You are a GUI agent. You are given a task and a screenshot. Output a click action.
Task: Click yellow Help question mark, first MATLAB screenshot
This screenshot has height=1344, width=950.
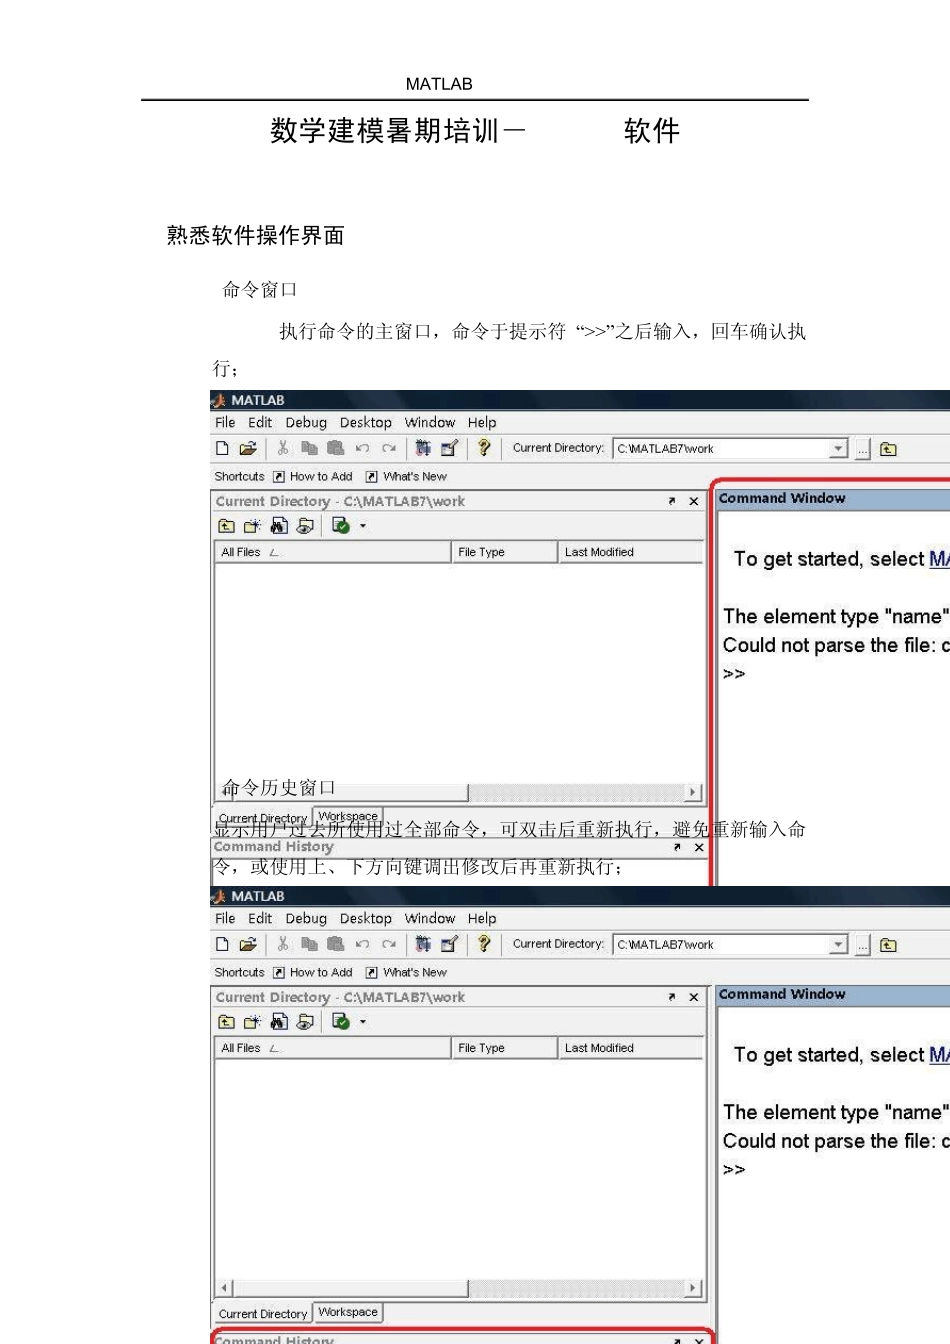pyautogui.click(x=484, y=448)
